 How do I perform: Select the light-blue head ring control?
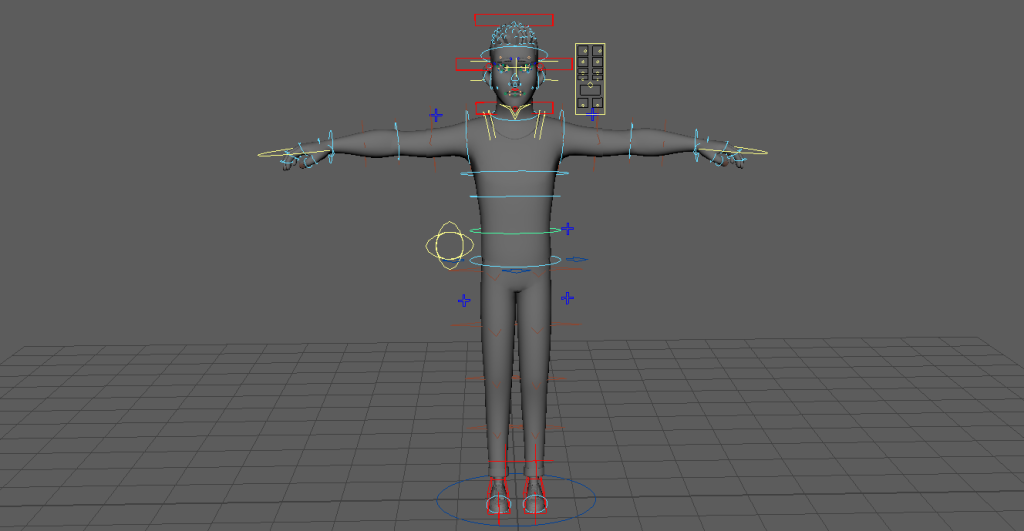[515, 53]
